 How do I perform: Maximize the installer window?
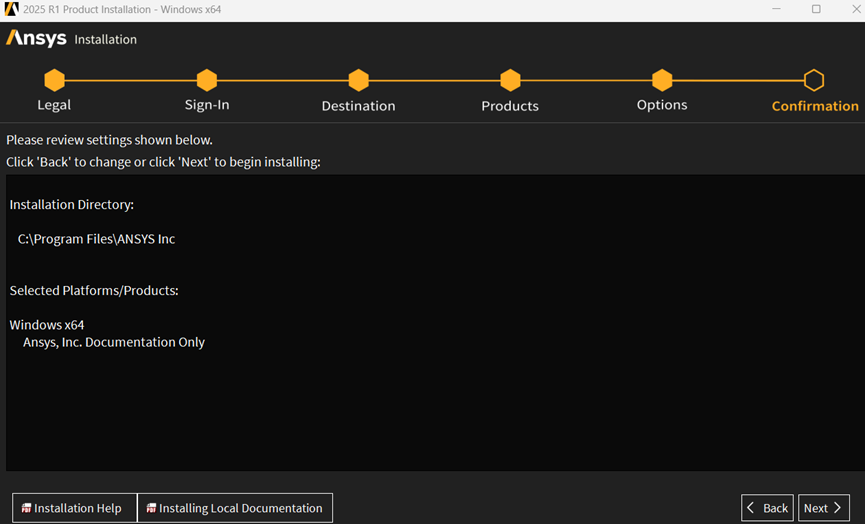pyautogui.click(x=816, y=9)
